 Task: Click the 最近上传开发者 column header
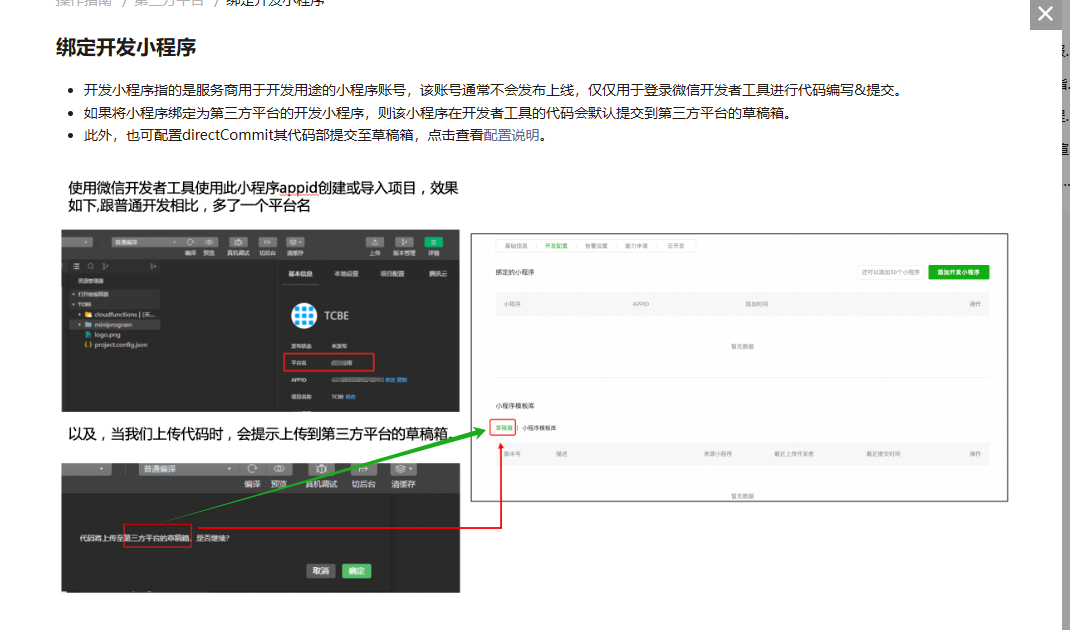794,454
